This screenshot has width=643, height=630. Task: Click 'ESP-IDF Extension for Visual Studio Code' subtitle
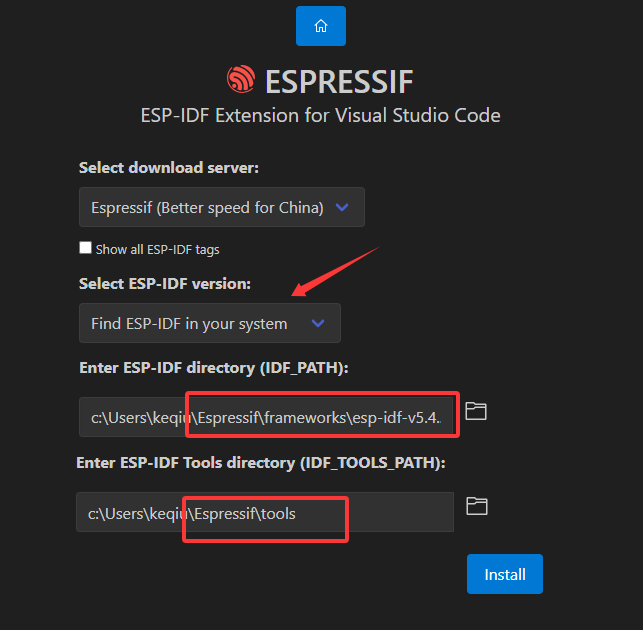(320, 115)
